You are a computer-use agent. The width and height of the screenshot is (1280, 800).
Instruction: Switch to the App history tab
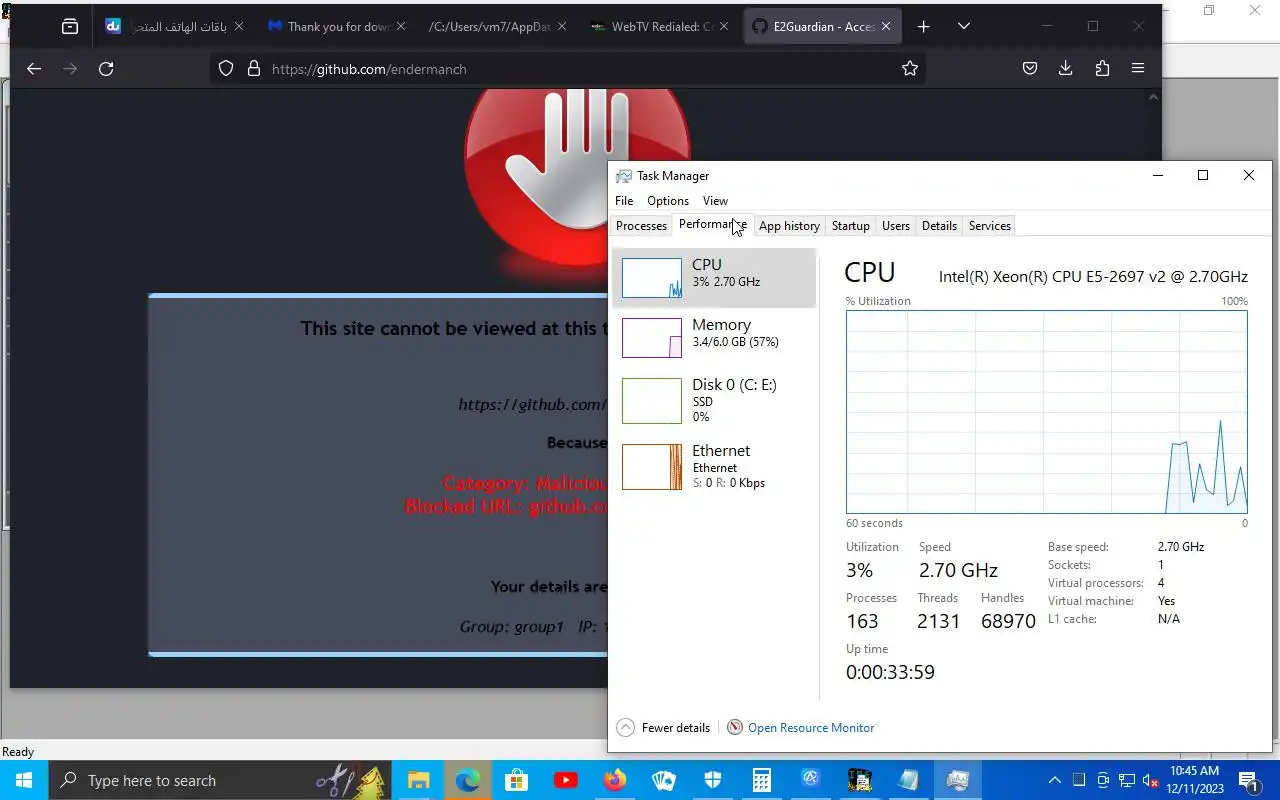point(789,226)
